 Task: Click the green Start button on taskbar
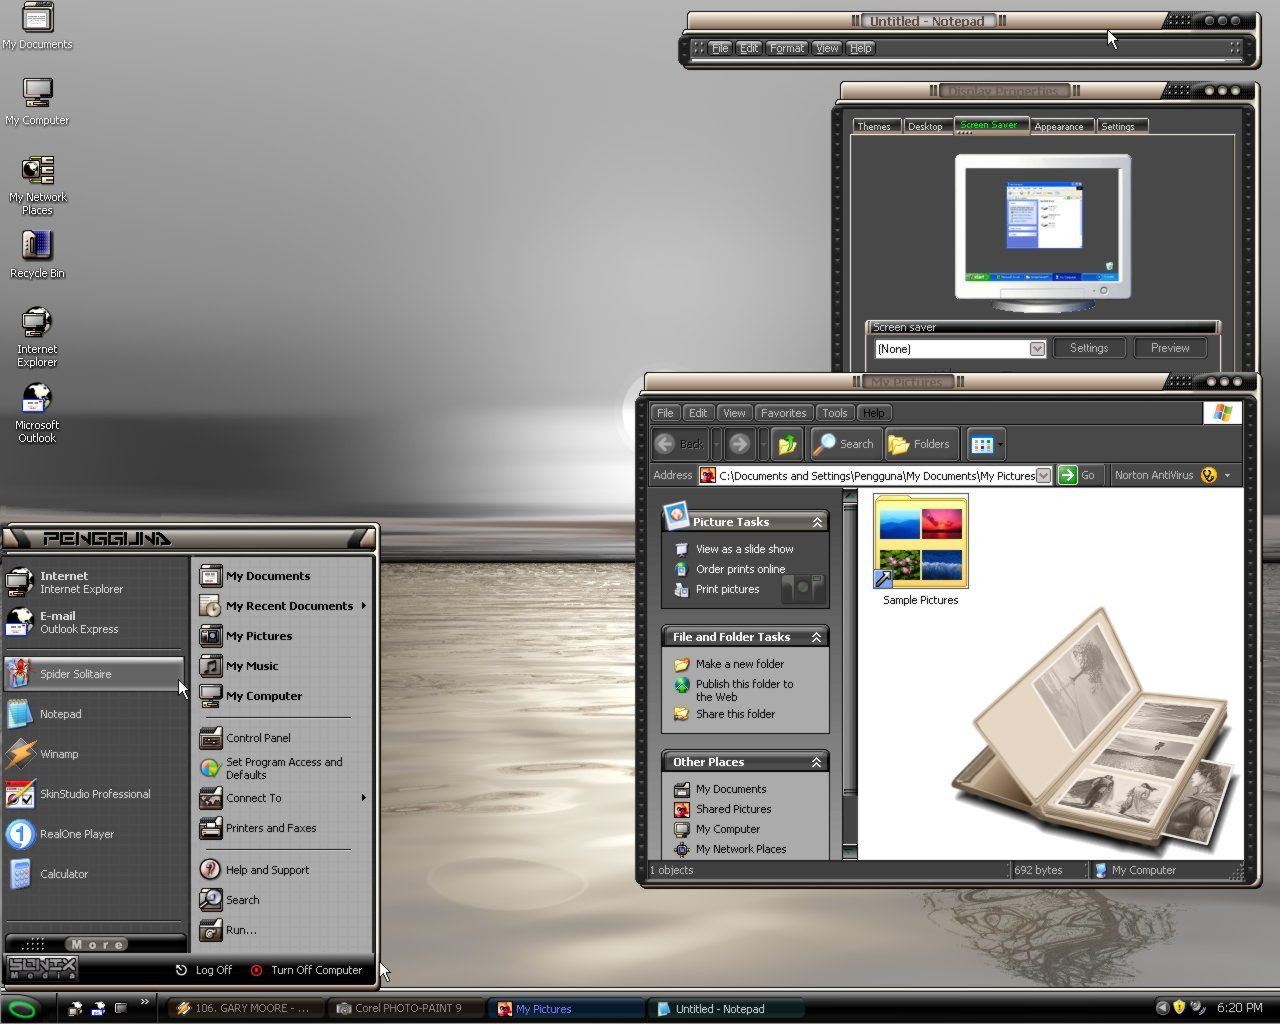pos(22,1009)
